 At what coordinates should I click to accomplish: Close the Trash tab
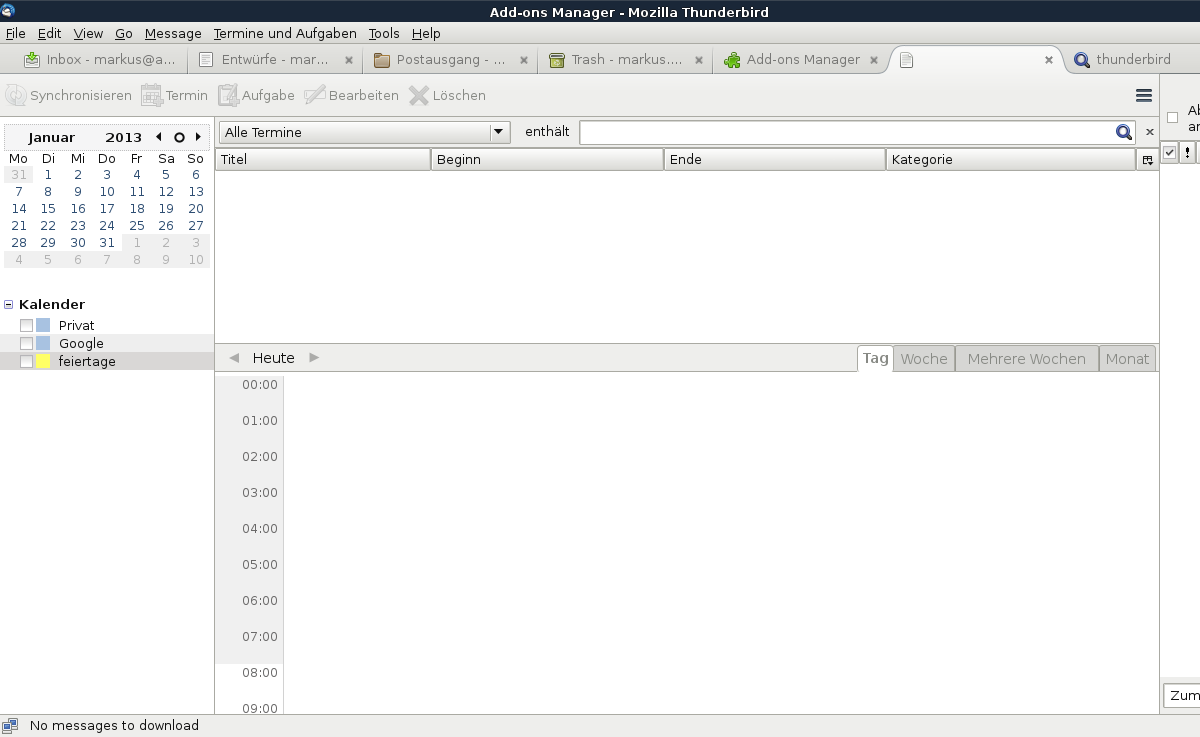coord(699,60)
